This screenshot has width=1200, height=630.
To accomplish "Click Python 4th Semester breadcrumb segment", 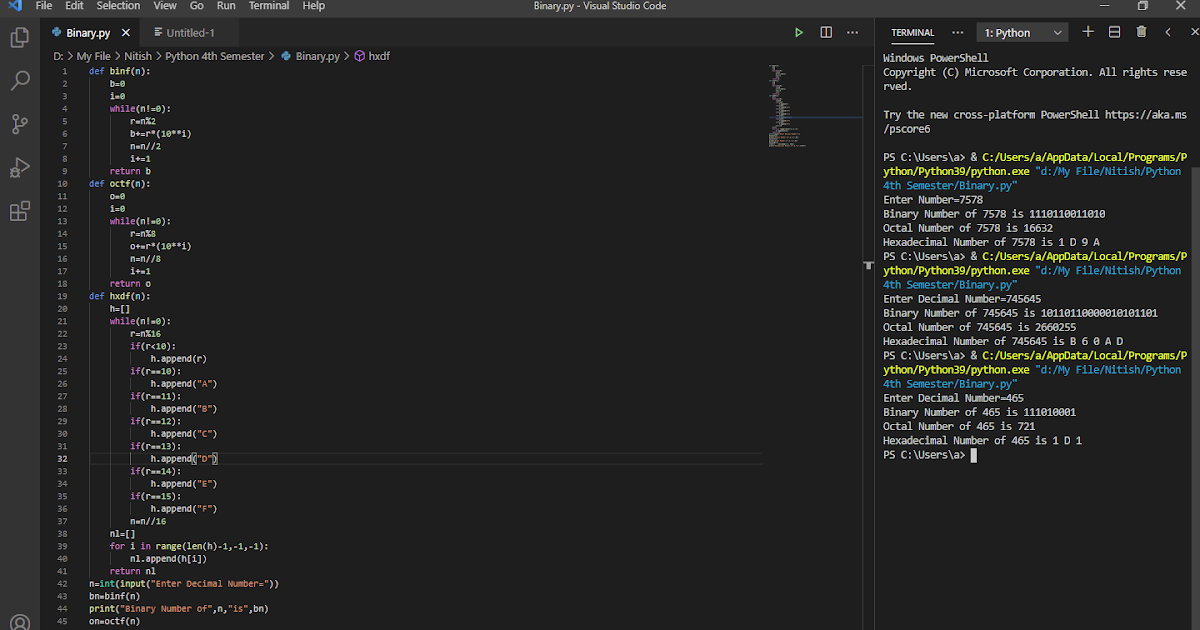I will coord(215,56).
